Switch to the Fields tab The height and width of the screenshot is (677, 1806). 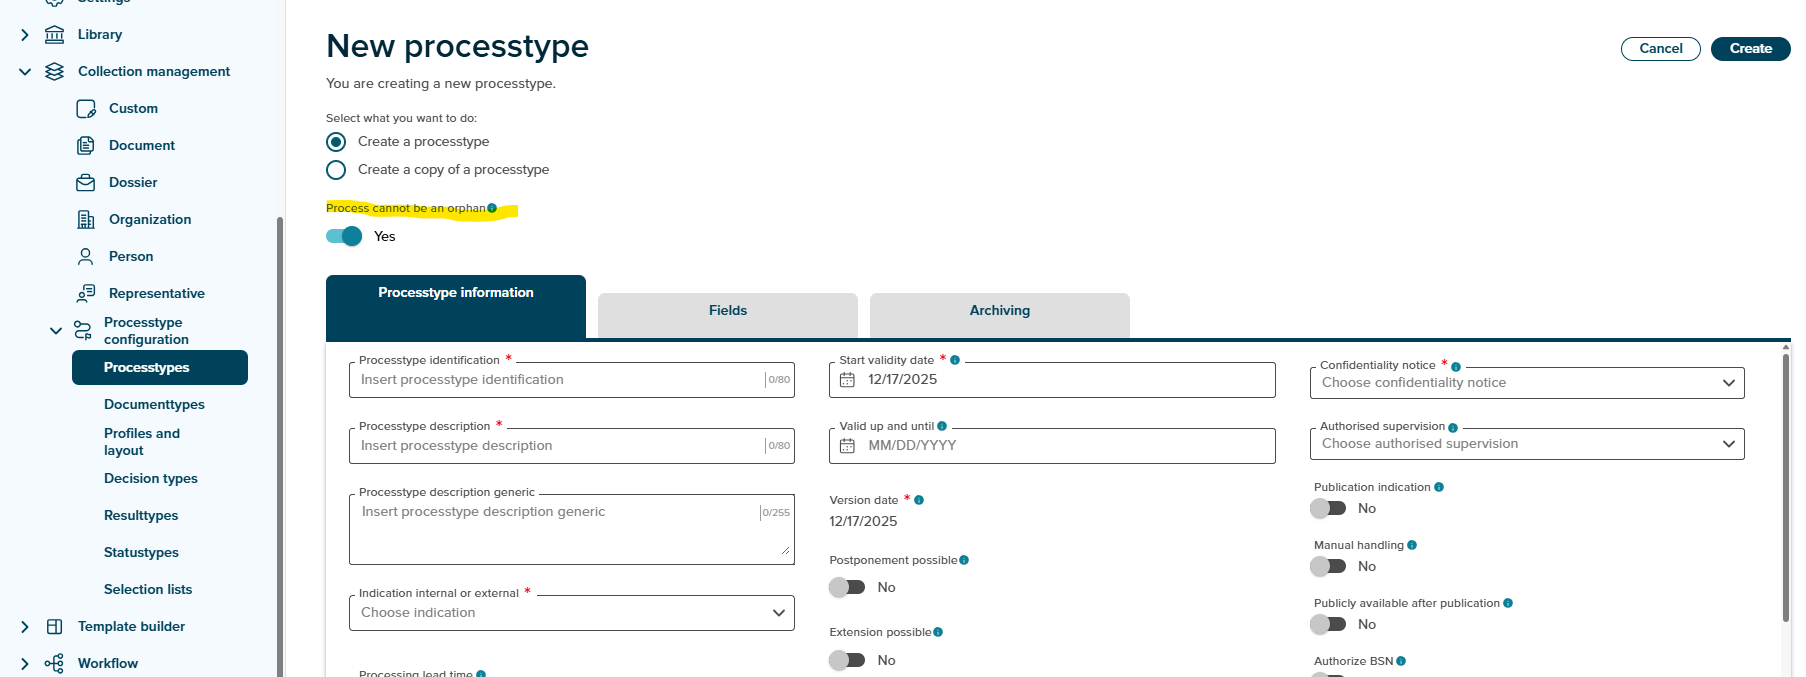click(727, 311)
